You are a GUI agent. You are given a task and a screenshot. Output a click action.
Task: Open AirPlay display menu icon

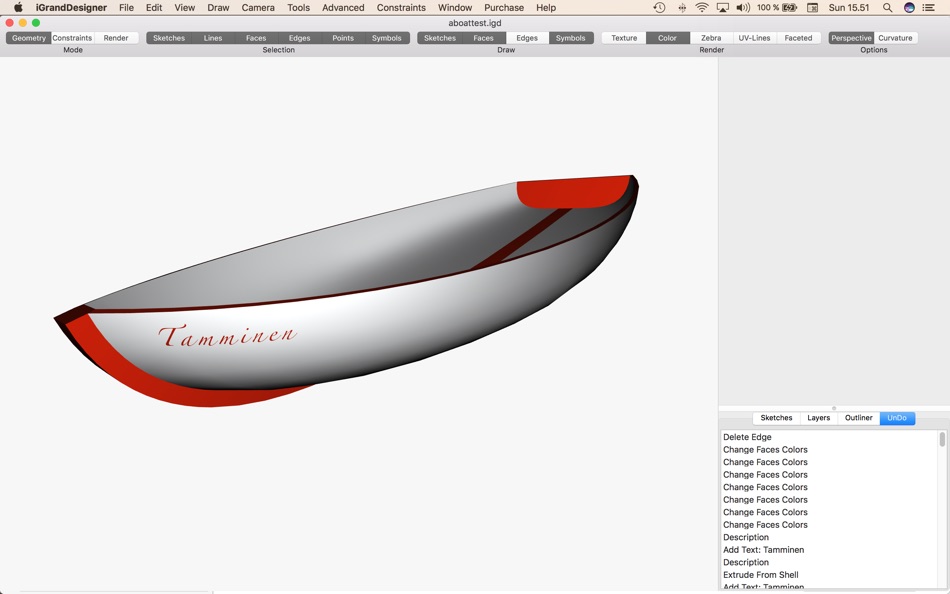click(x=722, y=7)
